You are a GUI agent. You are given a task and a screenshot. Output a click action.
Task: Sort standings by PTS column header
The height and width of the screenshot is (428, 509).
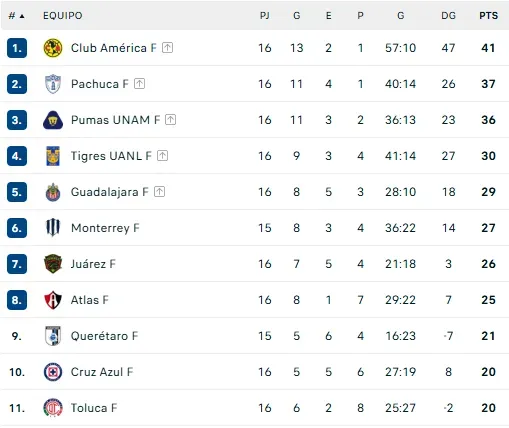(488, 16)
